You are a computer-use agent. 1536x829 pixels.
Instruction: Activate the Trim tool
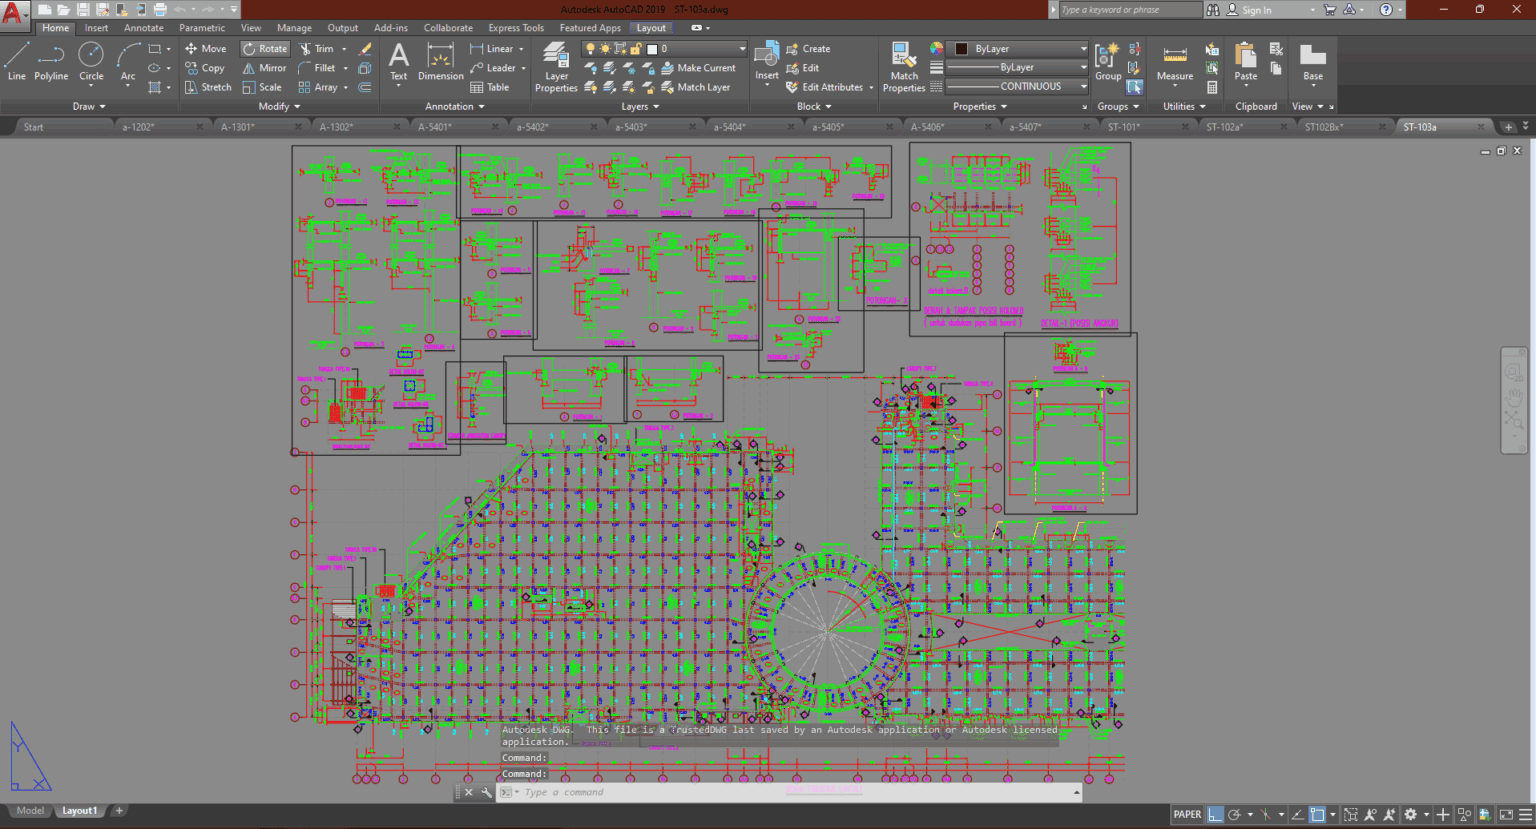click(320, 48)
